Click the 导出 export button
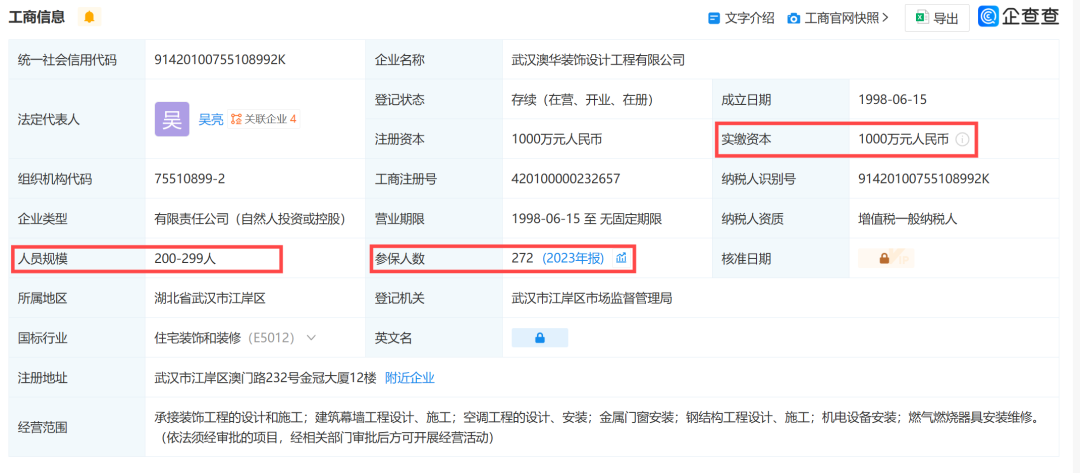1080x473 pixels. [936, 18]
